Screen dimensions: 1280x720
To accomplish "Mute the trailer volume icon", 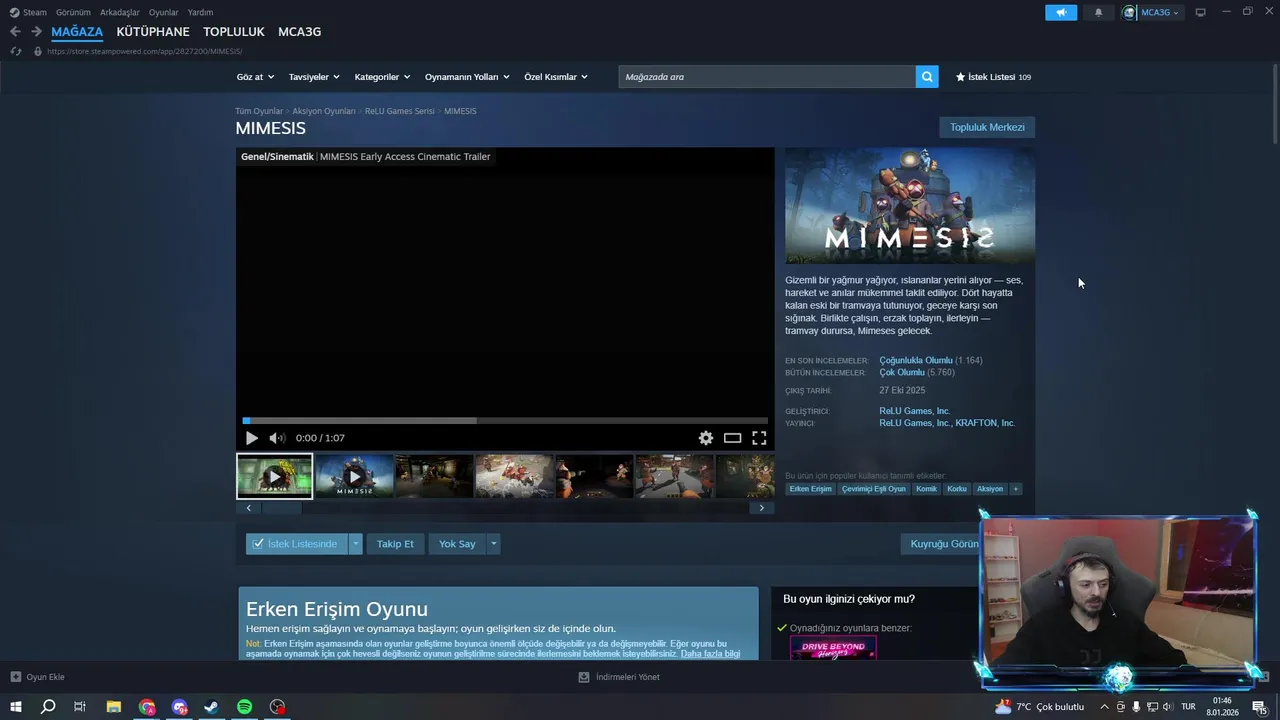I will (x=277, y=438).
